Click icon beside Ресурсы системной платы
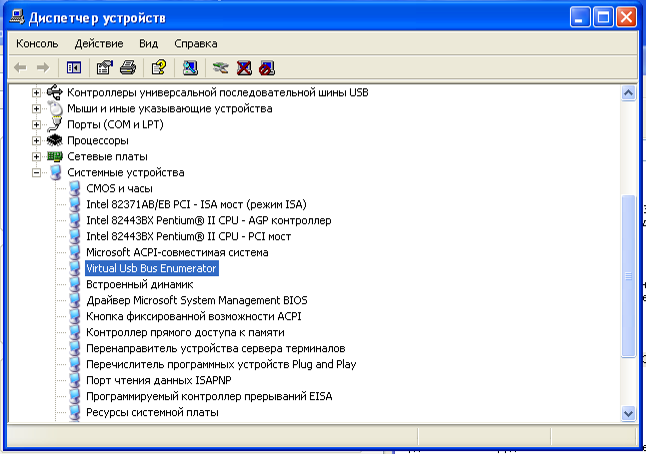 point(75,412)
